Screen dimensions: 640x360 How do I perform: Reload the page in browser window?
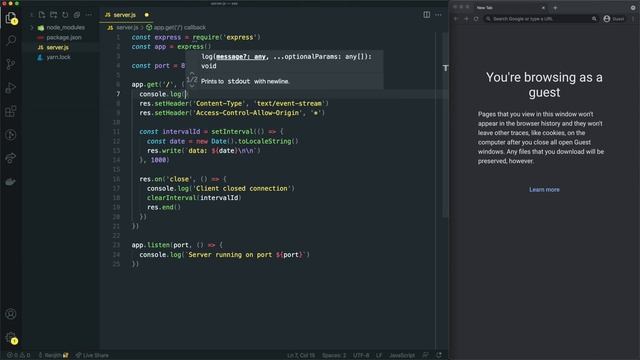[x=476, y=19]
